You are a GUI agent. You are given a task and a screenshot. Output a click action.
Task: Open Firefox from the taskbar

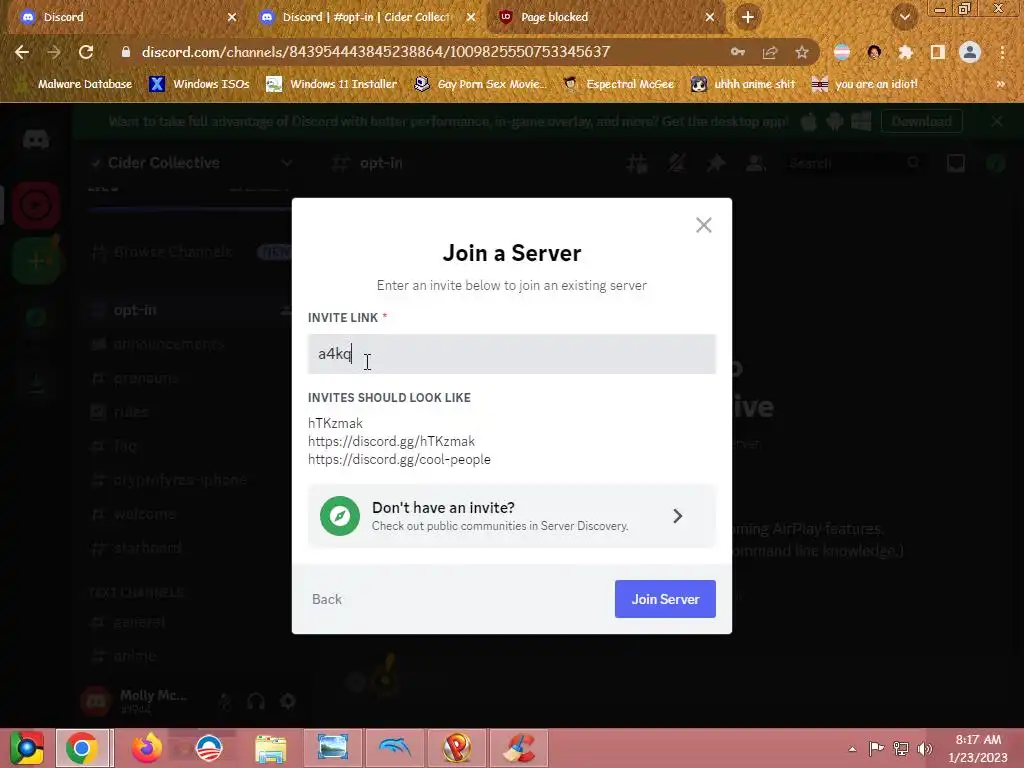coord(147,748)
